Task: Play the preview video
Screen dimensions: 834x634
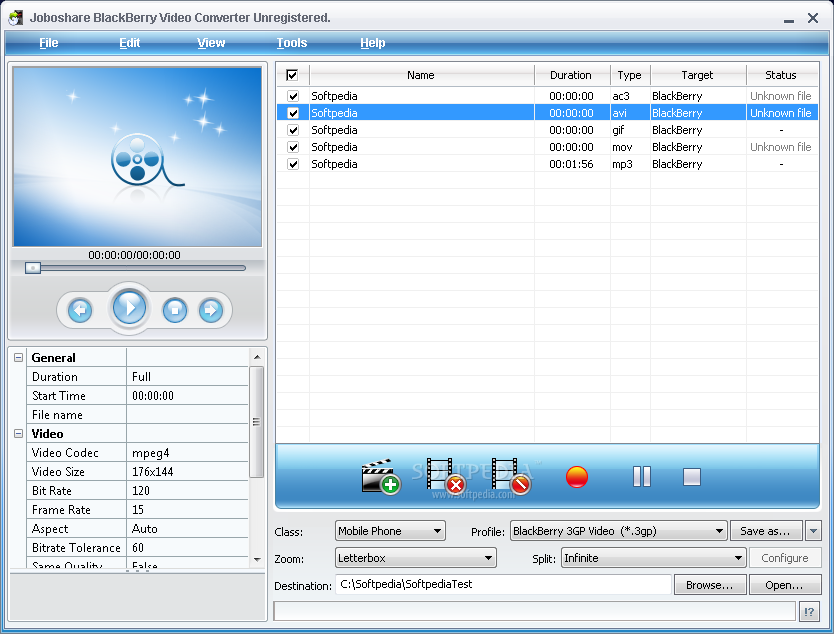Action: tap(129, 307)
